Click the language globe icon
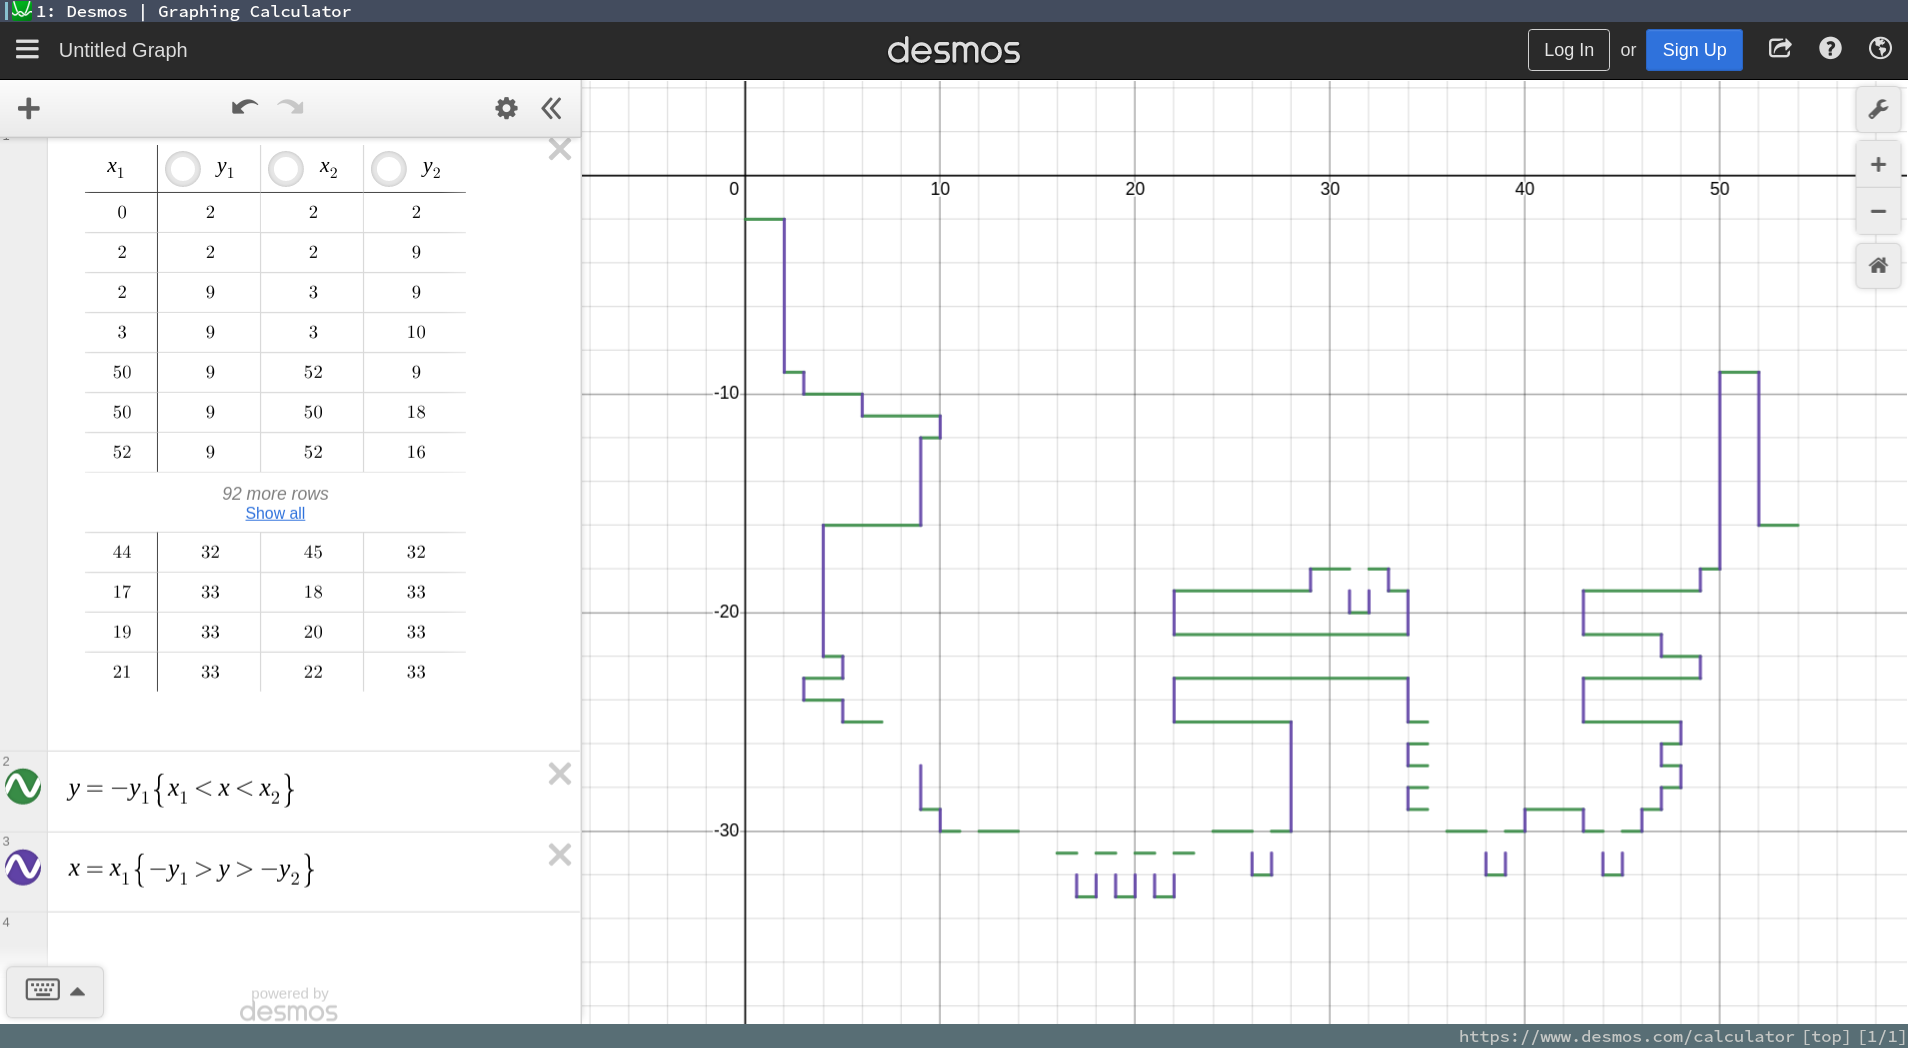1908x1048 pixels. pyautogui.click(x=1880, y=49)
